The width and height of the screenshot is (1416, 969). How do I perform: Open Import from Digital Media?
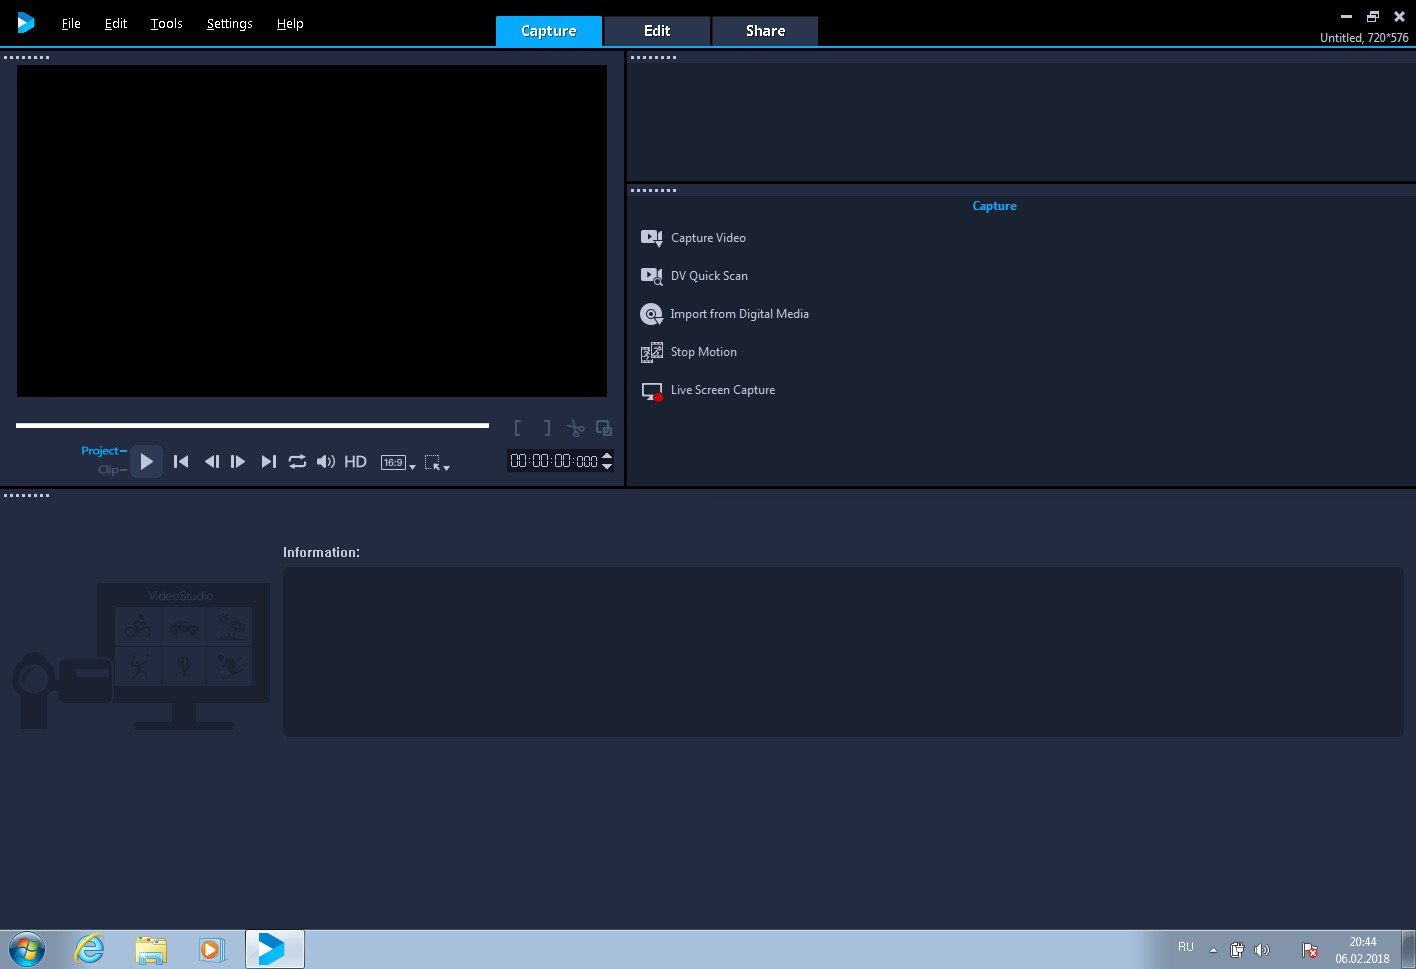click(739, 314)
